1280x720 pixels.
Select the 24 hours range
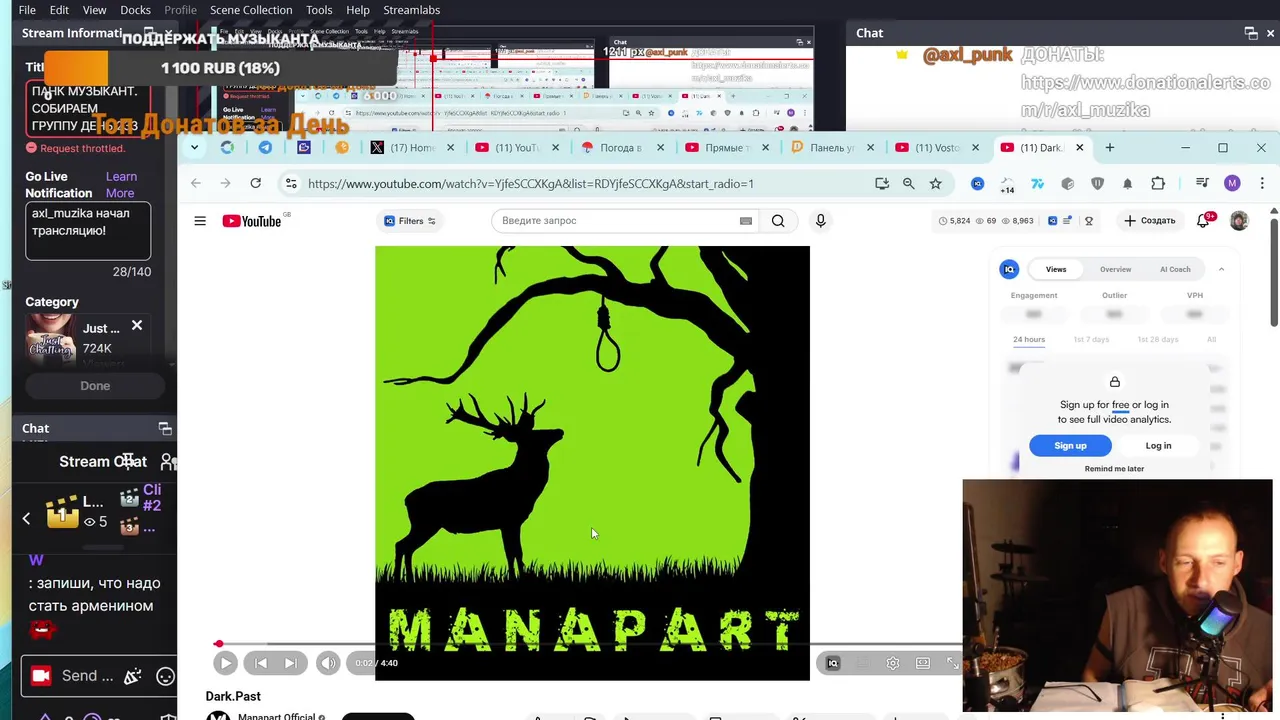coord(1029,340)
